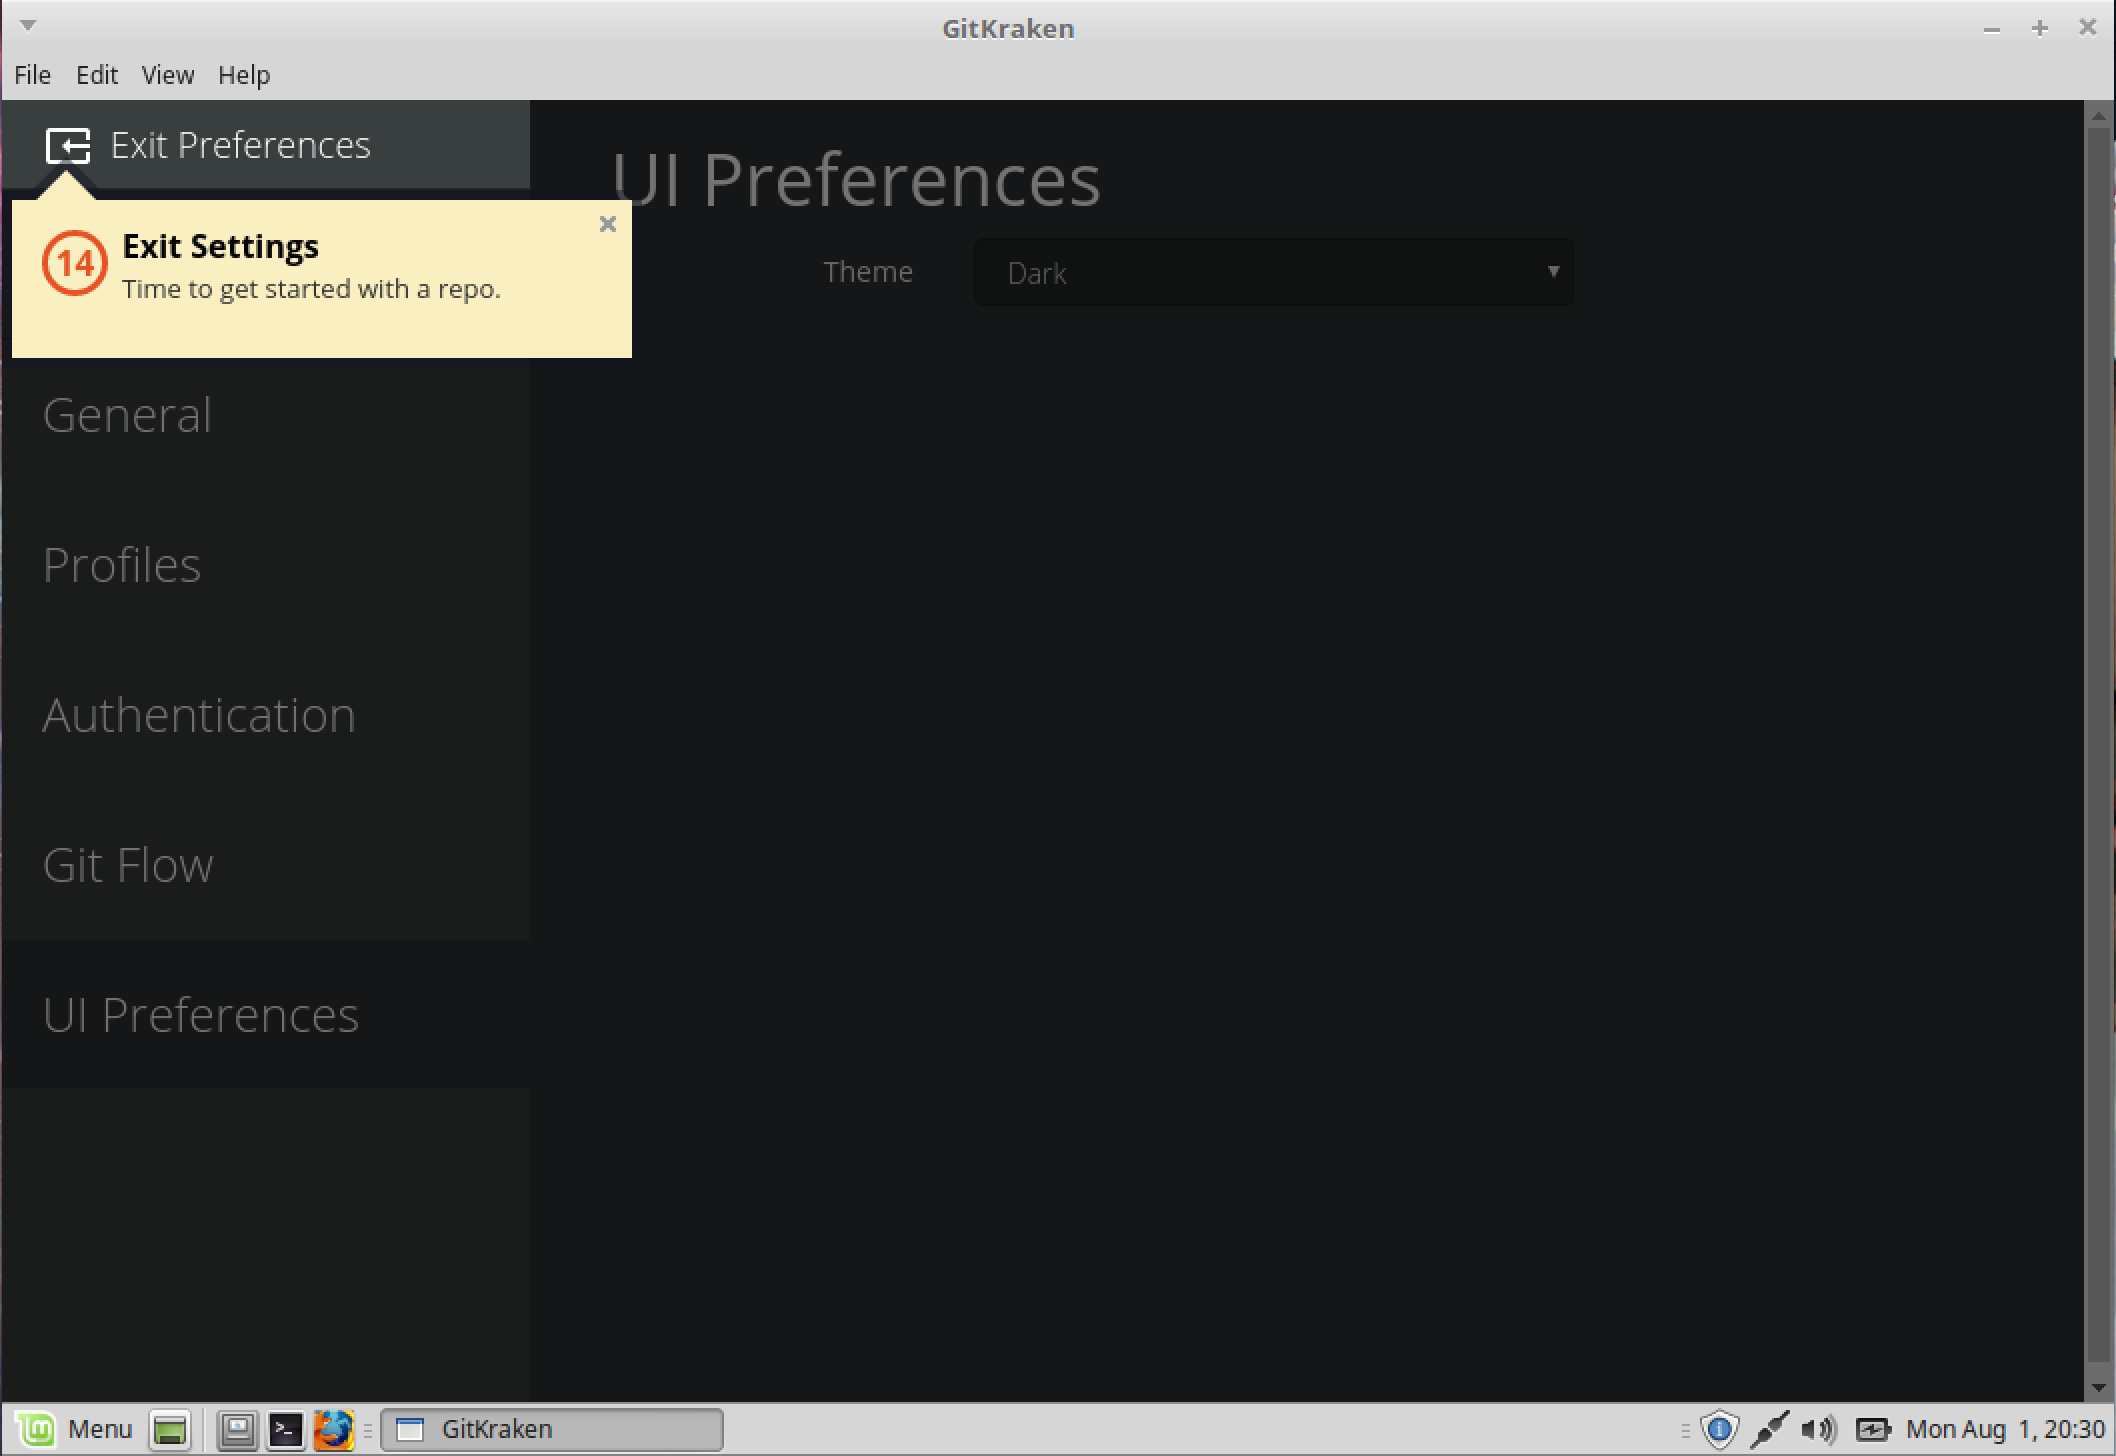This screenshot has width=2116, height=1456.
Task: Open the Edit menu
Action: [97, 75]
